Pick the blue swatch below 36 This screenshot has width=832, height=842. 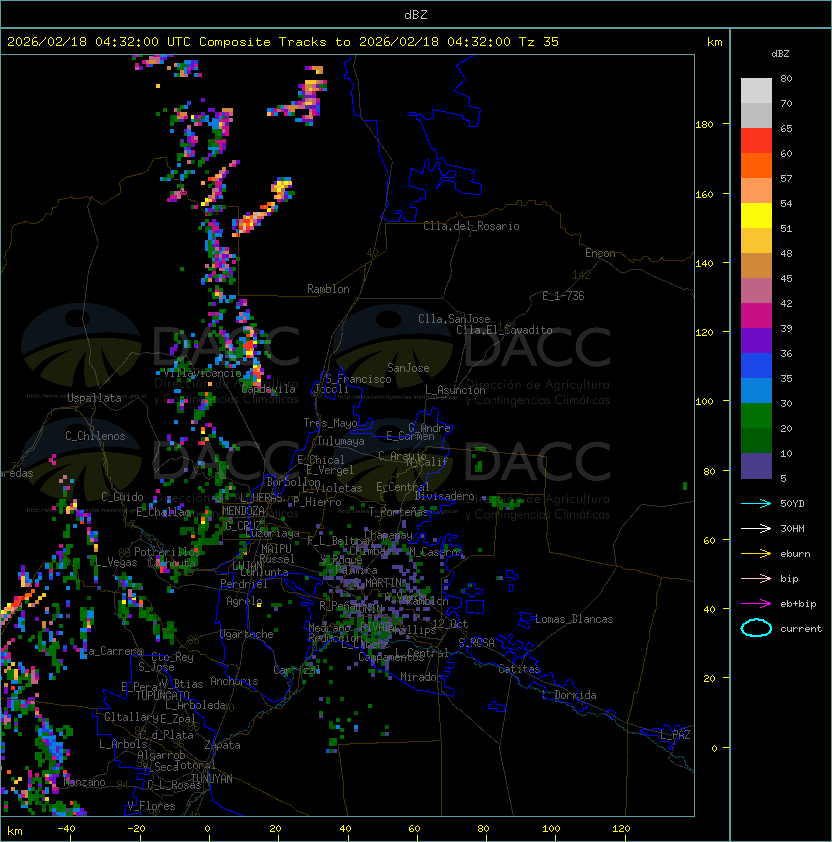tap(756, 366)
